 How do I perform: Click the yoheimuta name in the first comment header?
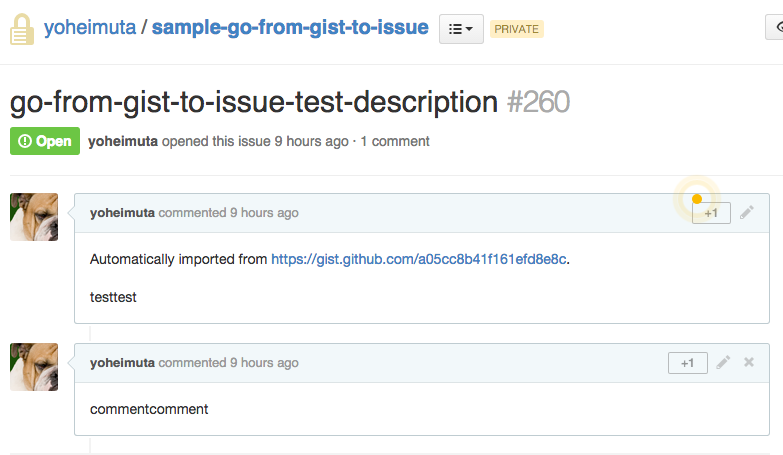[122, 213]
